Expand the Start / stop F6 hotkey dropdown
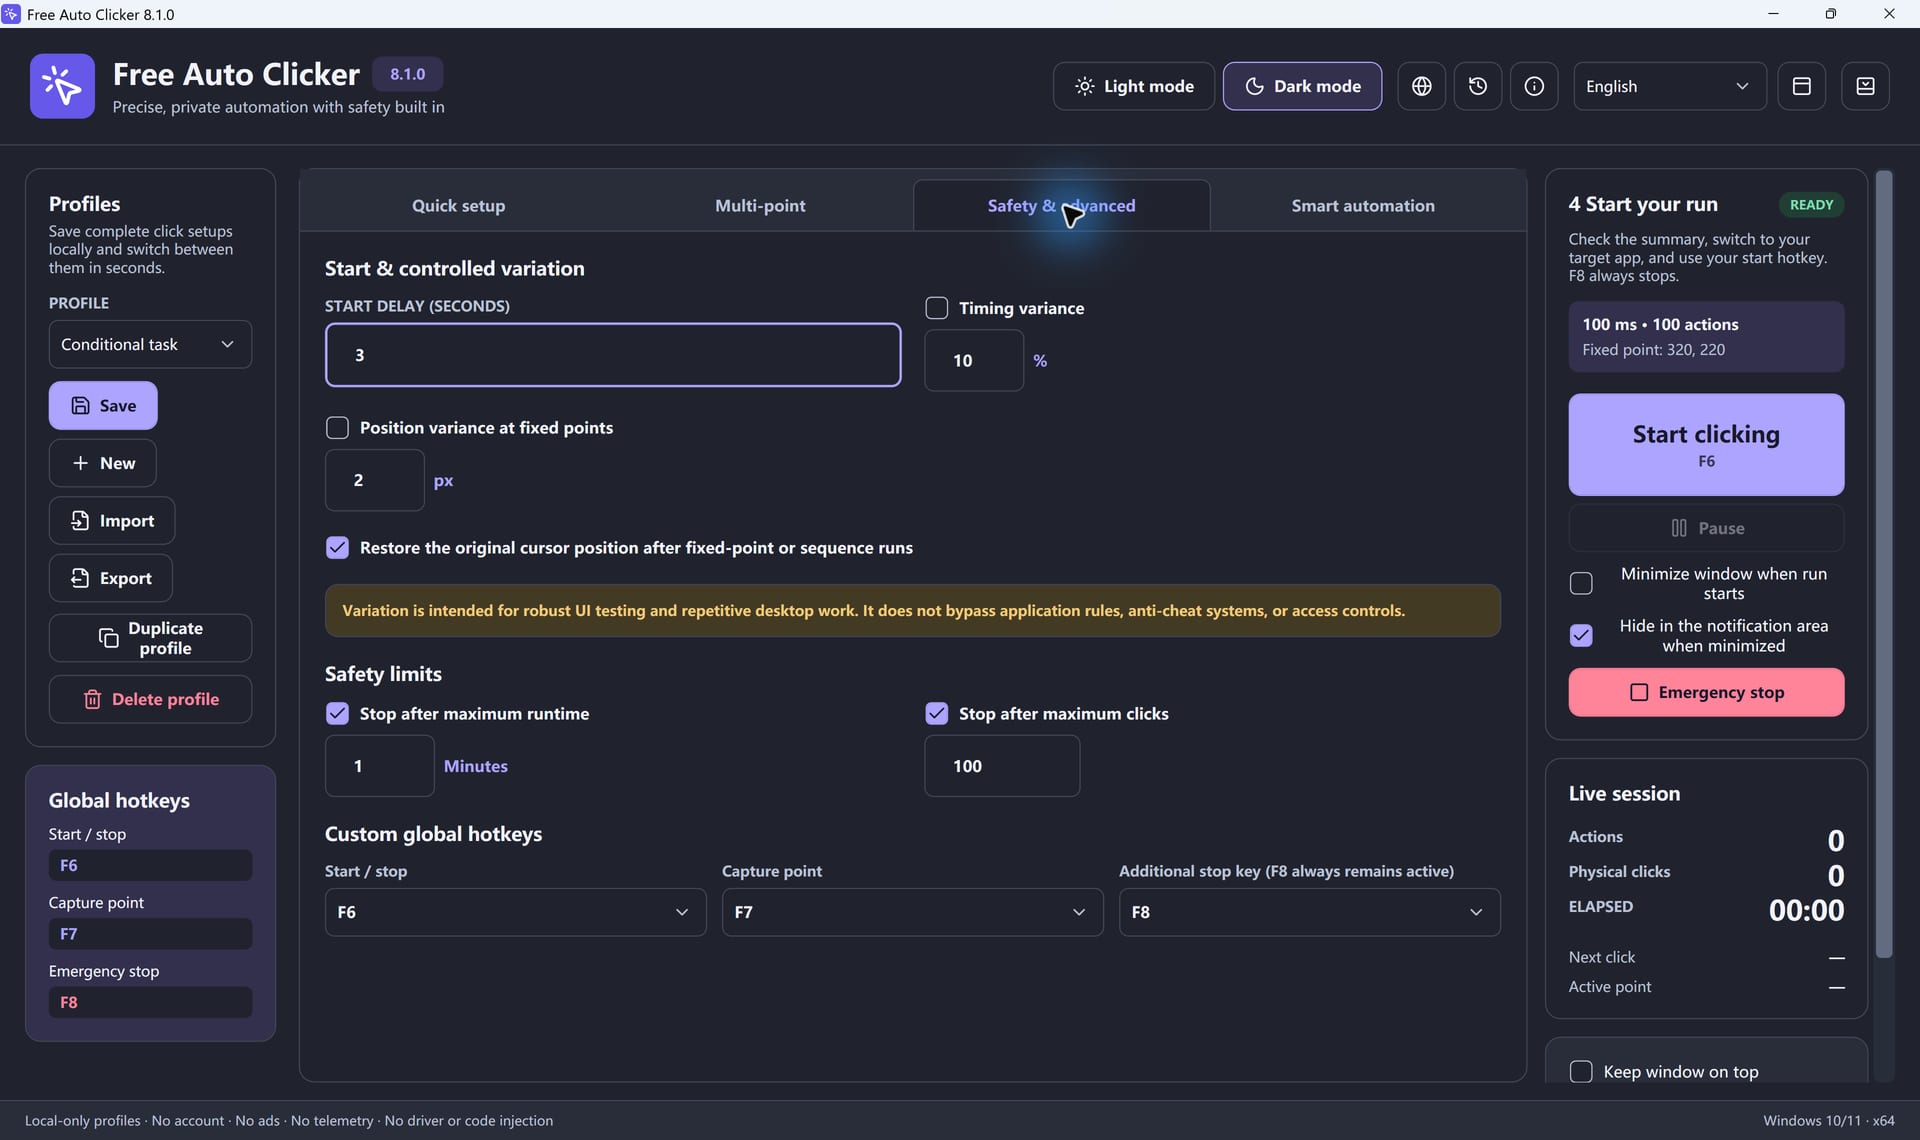This screenshot has width=1920, height=1140. point(515,912)
